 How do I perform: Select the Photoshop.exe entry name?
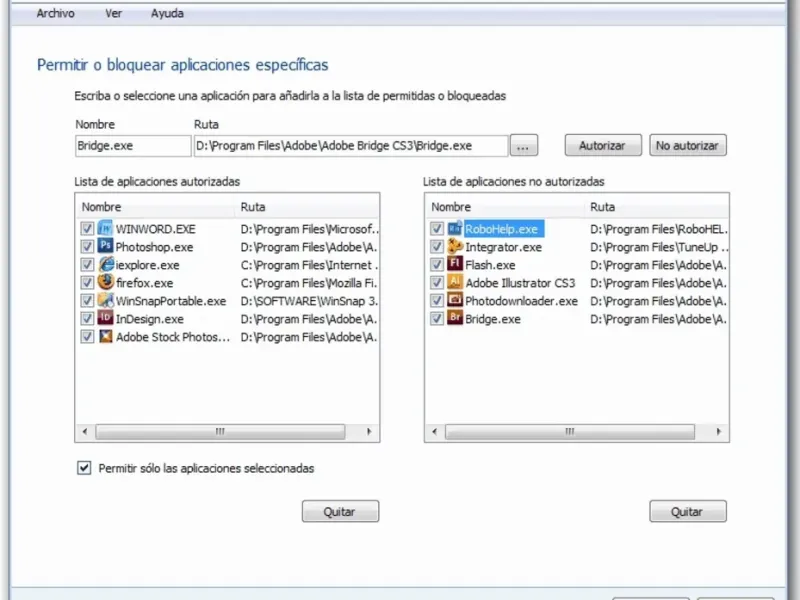pyautogui.click(x=155, y=247)
